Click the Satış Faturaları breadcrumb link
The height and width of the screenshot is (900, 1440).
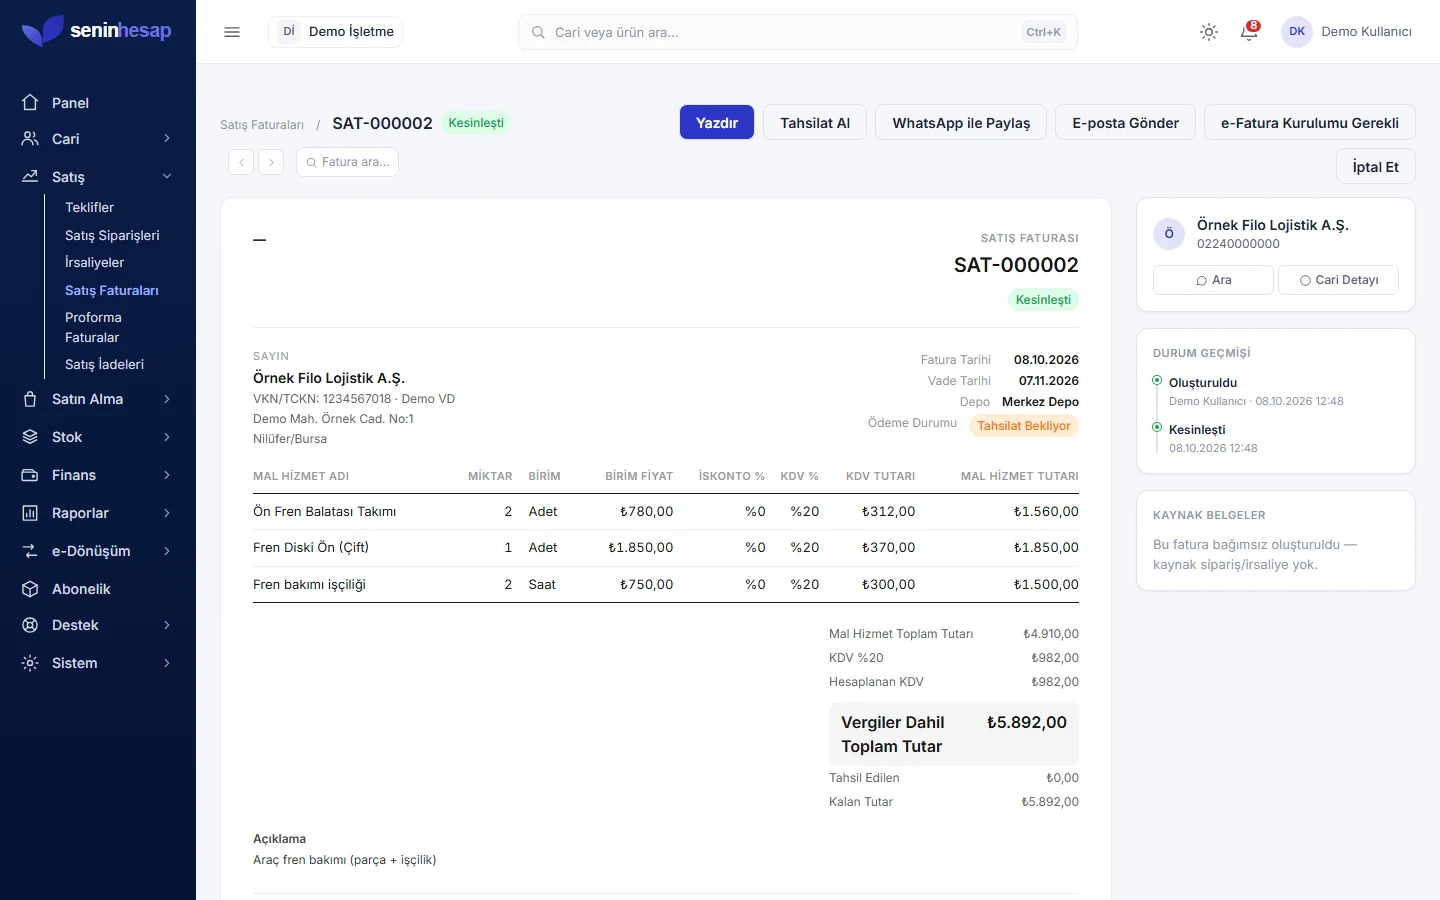pyautogui.click(x=262, y=125)
